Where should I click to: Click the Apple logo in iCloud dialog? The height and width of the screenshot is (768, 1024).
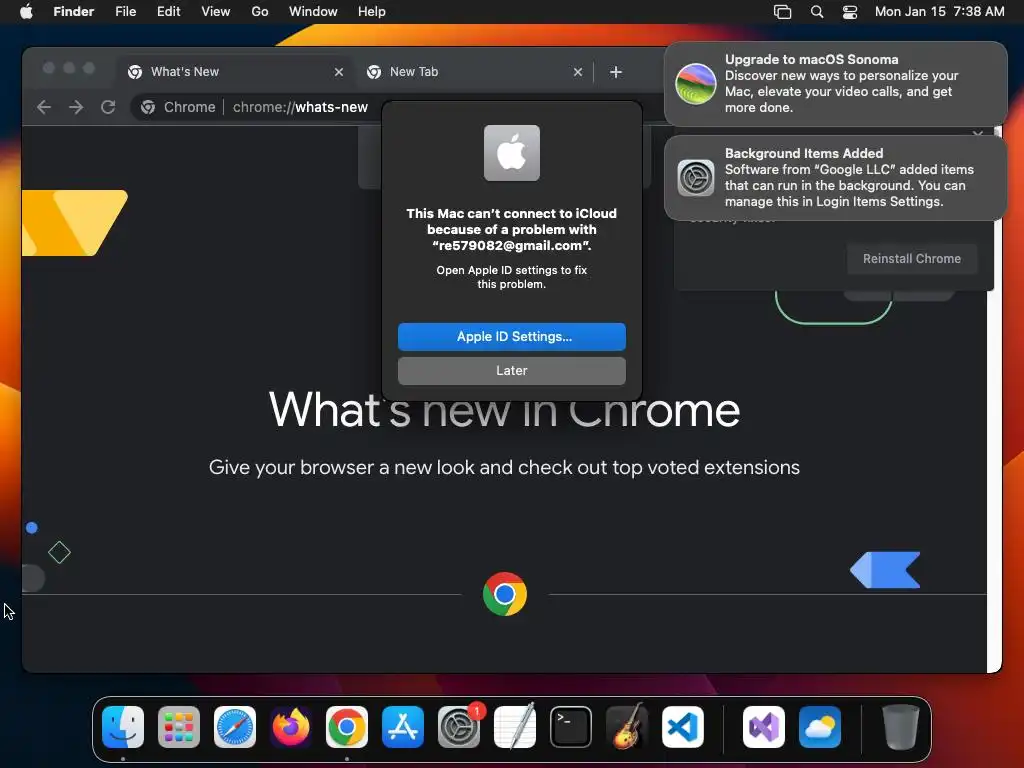pyautogui.click(x=511, y=153)
